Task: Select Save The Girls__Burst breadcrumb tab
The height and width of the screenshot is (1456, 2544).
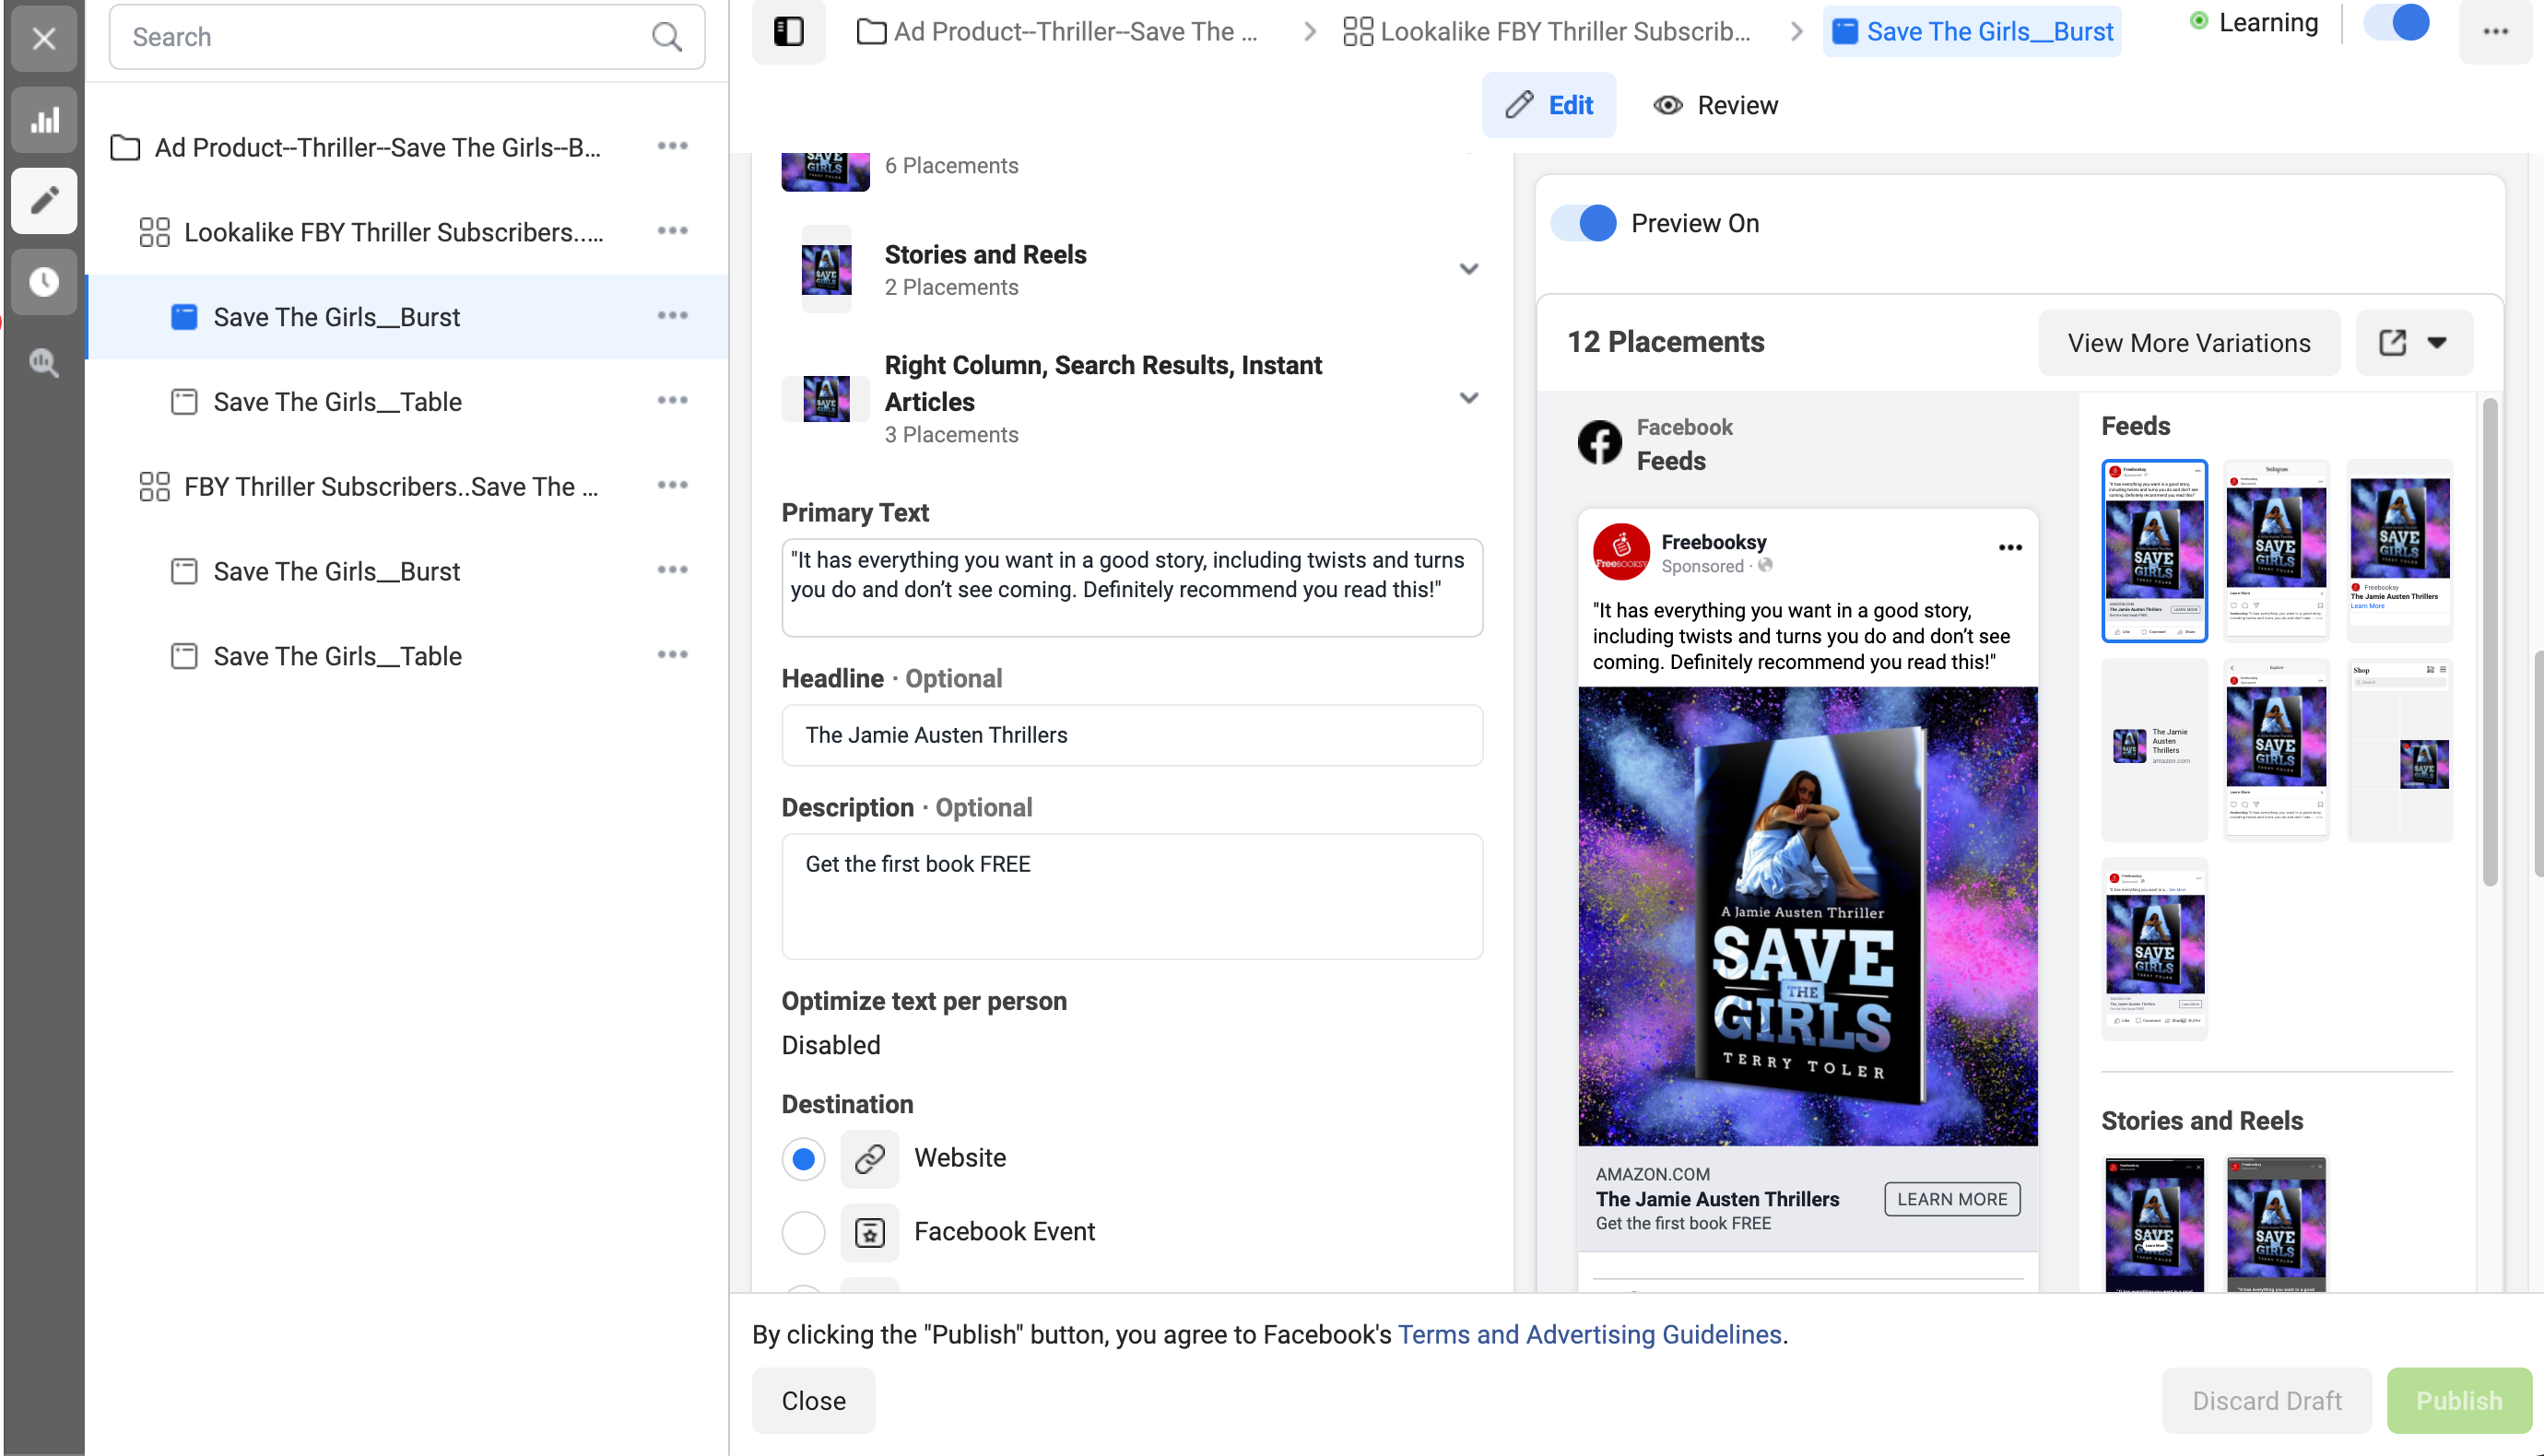Action: pyautogui.click(x=1972, y=32)
